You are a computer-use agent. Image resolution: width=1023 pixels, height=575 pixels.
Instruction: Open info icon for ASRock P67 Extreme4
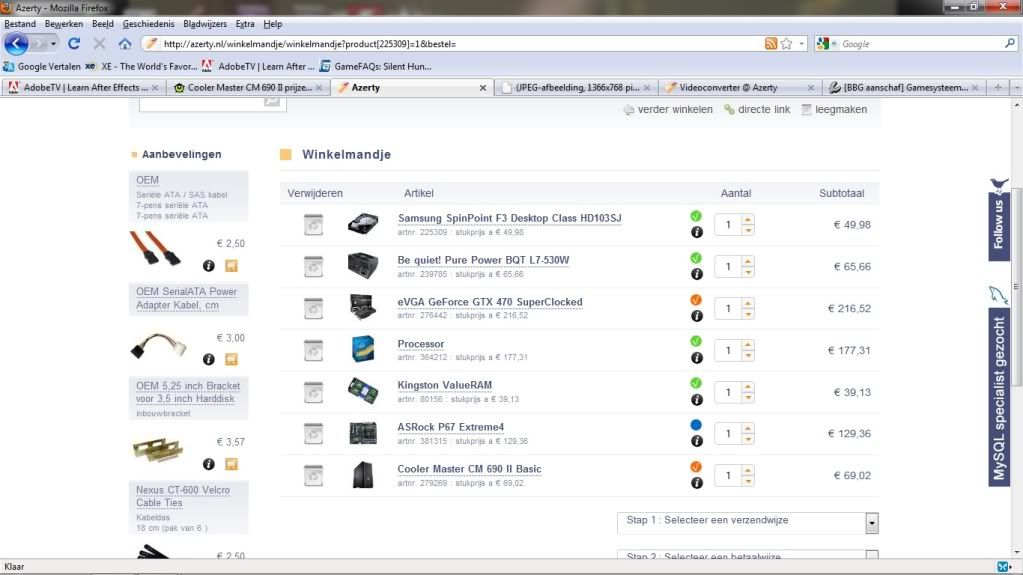[x=697, y=441]
